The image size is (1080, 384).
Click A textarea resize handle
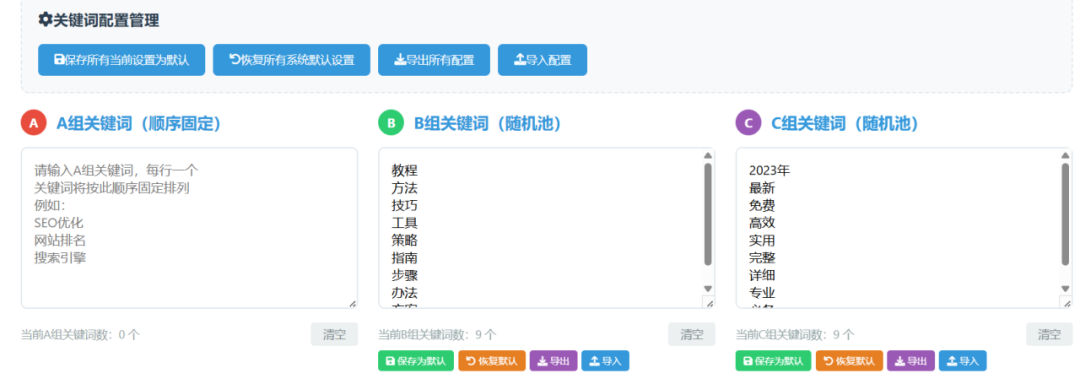point(353,303)
